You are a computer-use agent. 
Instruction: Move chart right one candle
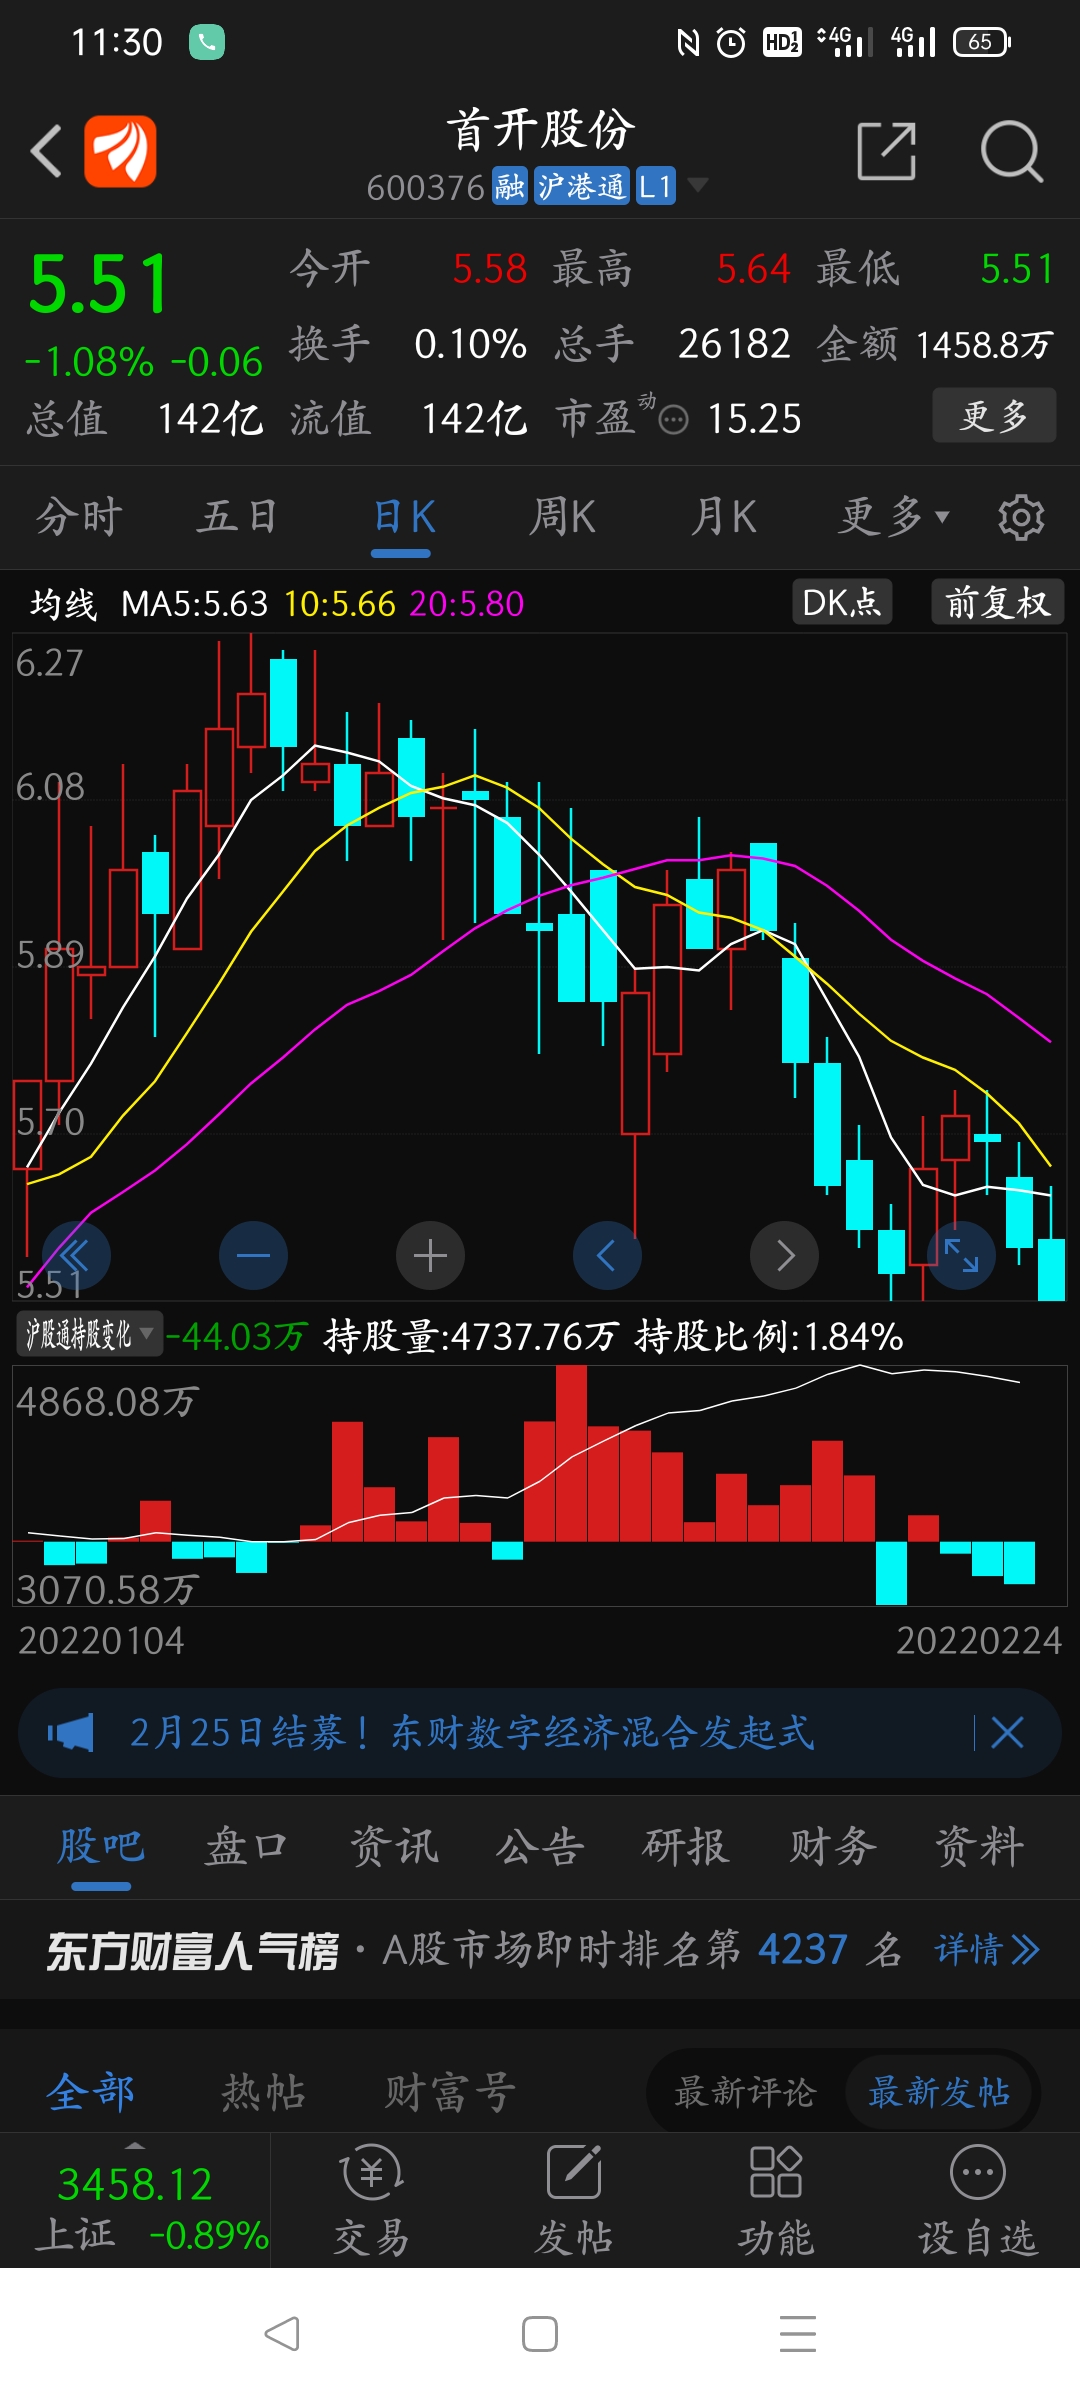[784, 1255]
